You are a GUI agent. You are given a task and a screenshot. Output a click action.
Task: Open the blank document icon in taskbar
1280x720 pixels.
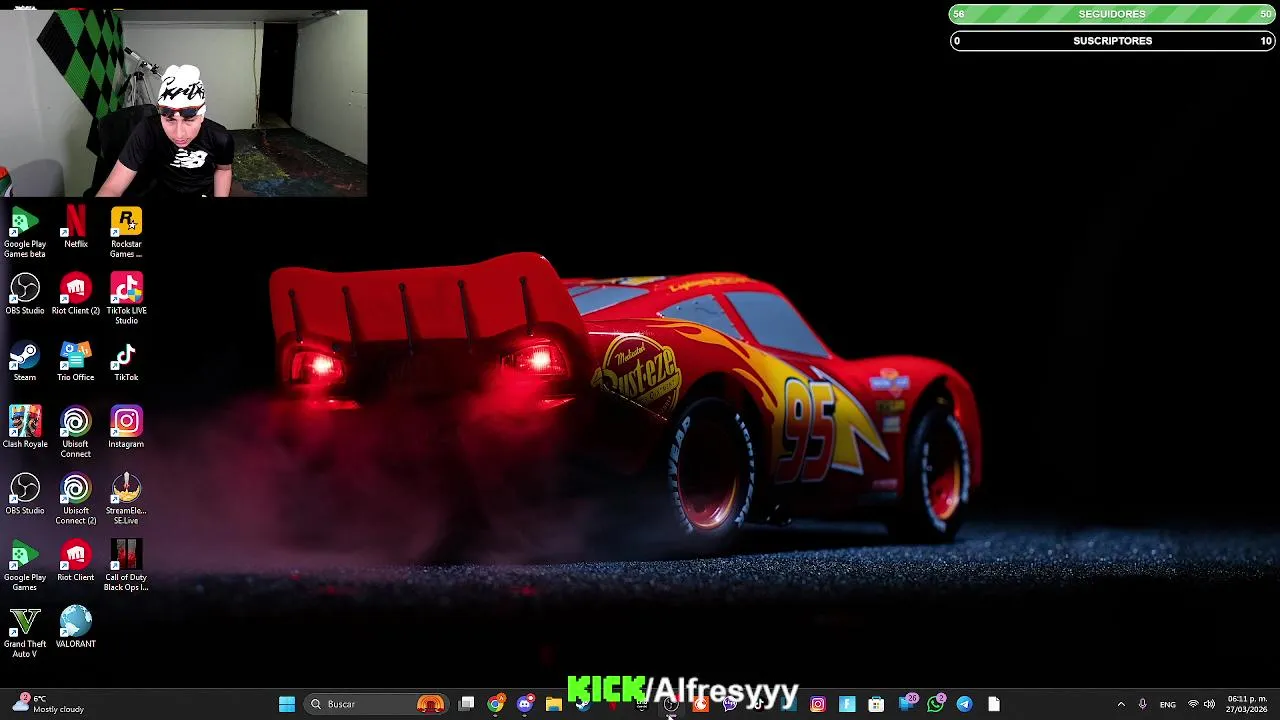pos(993,704)
